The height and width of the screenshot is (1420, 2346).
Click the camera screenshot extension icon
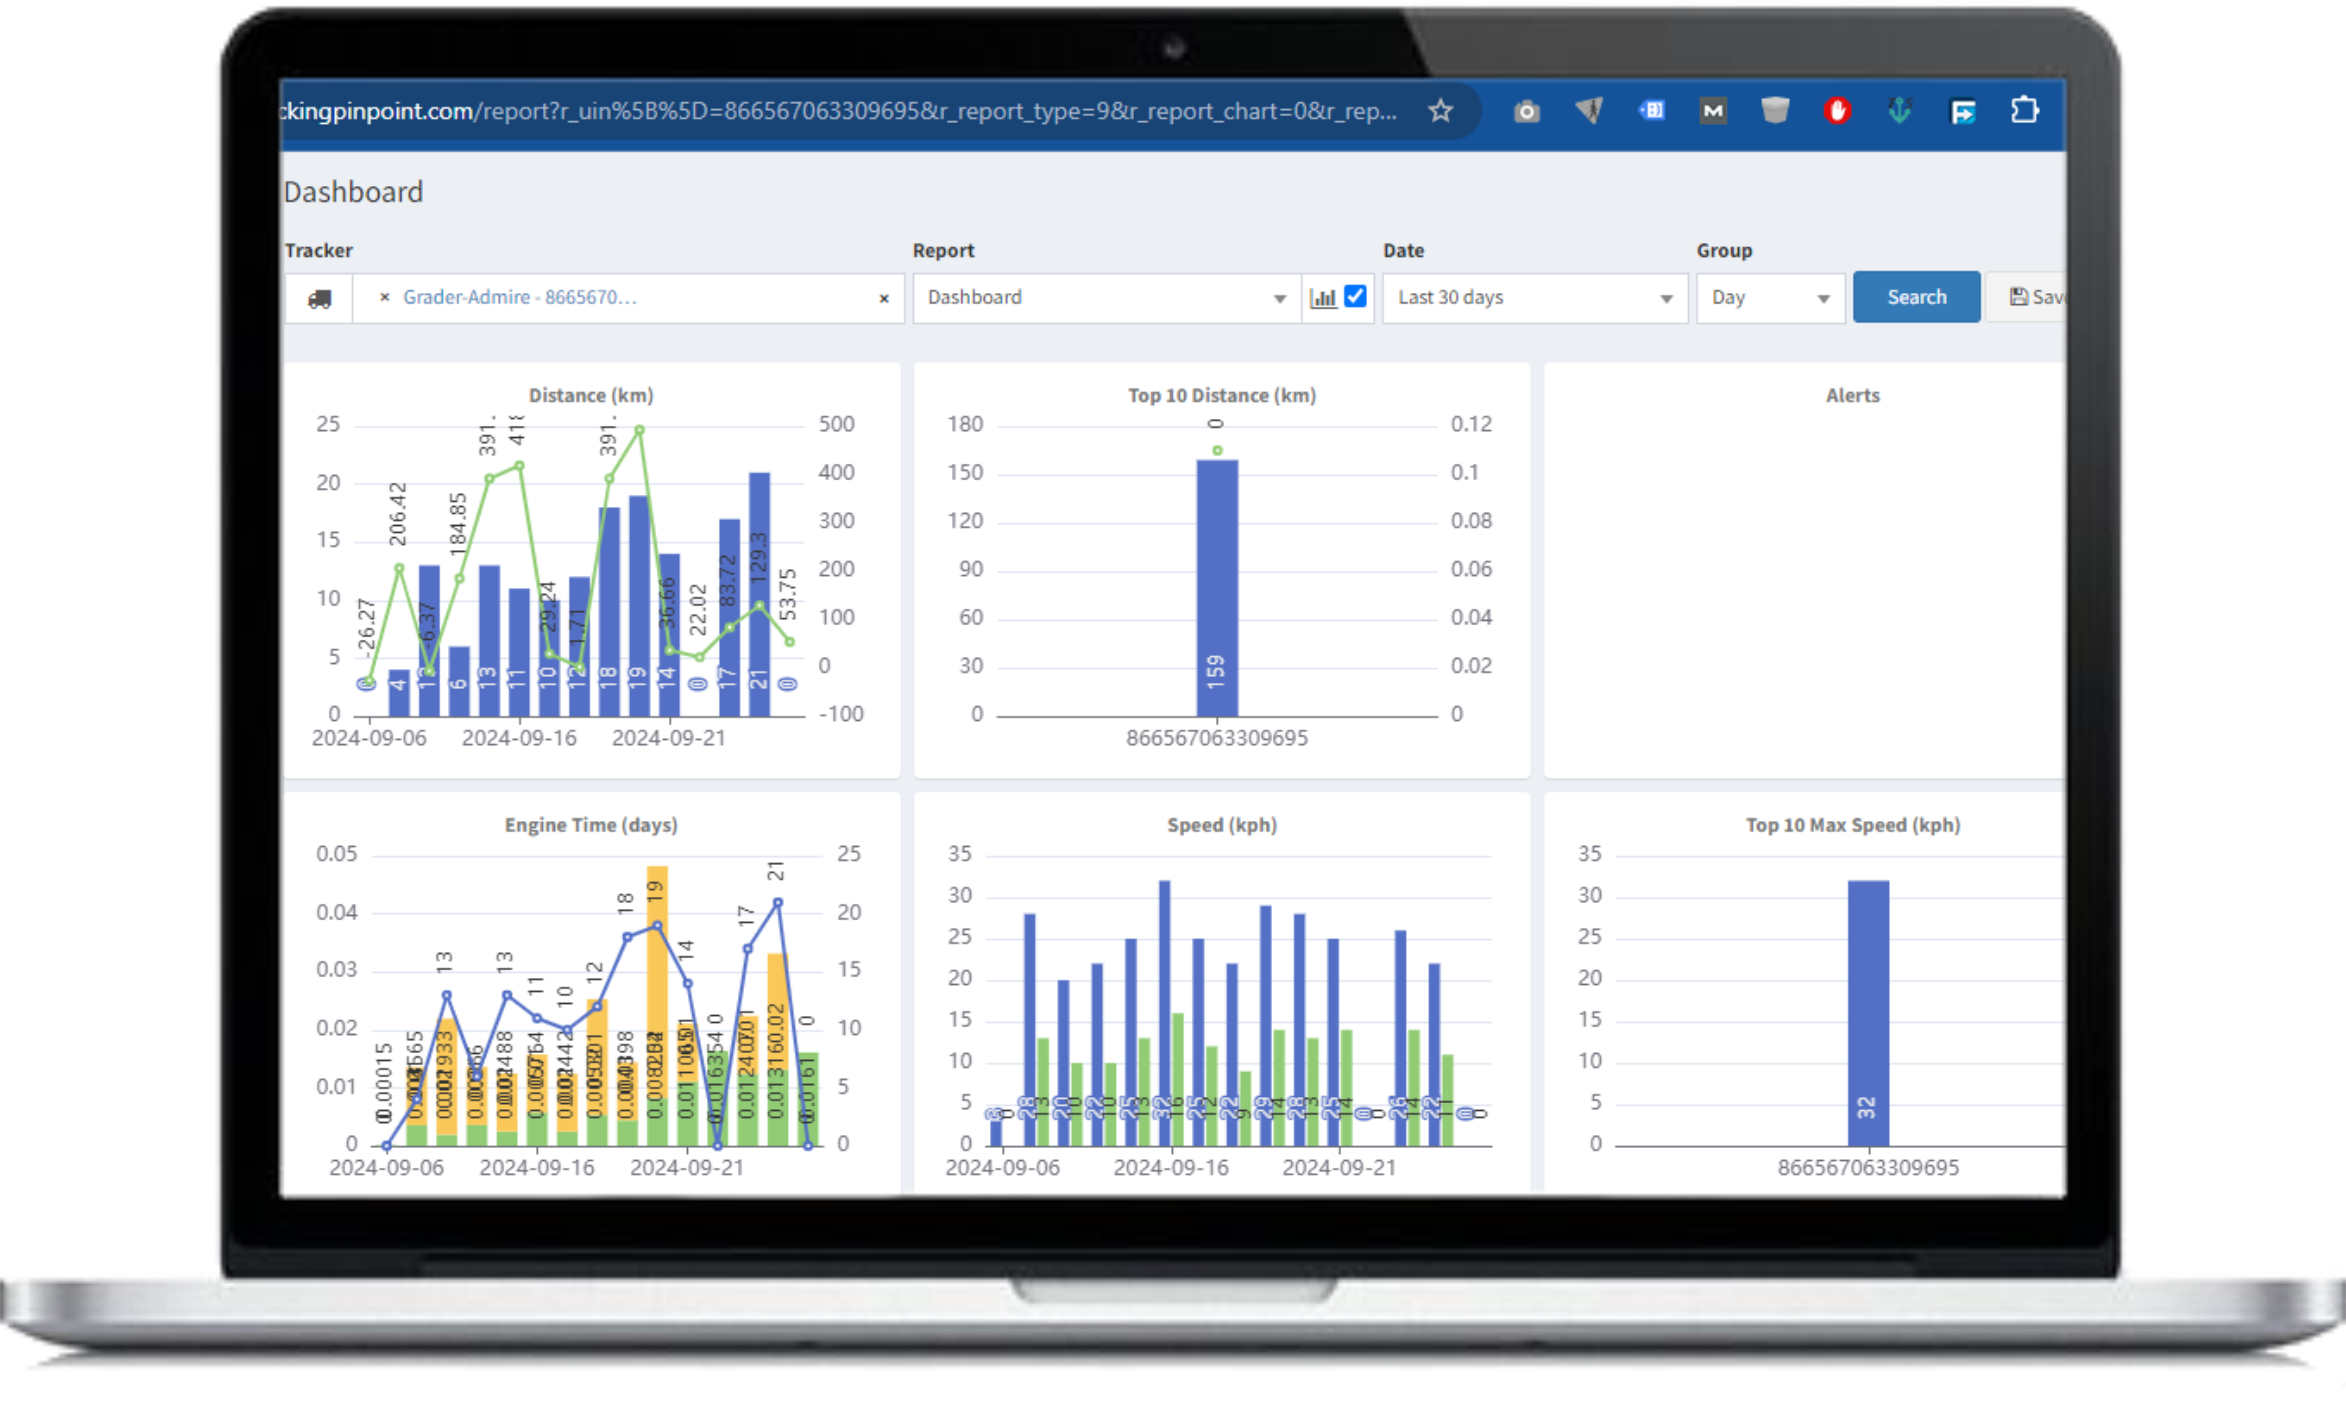point(1526,111)
